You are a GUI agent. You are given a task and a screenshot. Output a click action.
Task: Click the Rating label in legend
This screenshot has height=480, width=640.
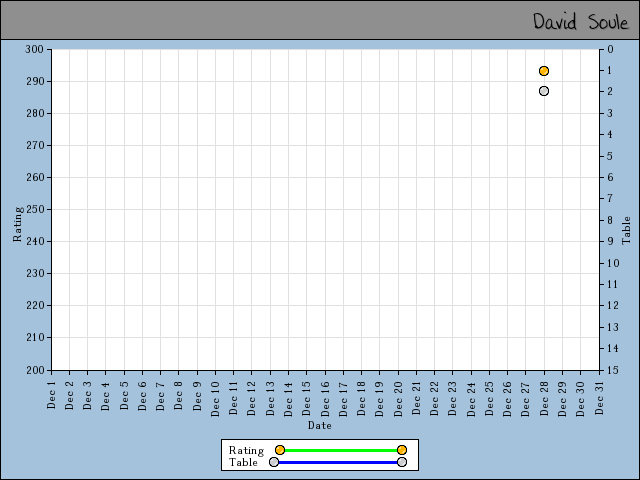(246, 450)
